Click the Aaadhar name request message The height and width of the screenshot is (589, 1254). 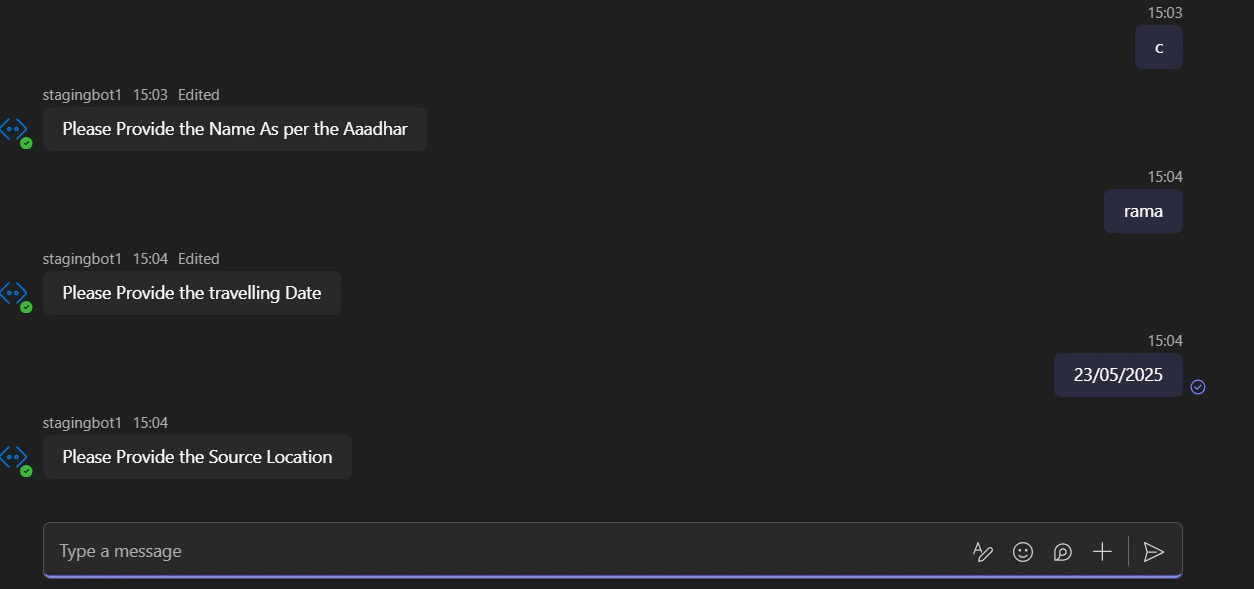235,129
